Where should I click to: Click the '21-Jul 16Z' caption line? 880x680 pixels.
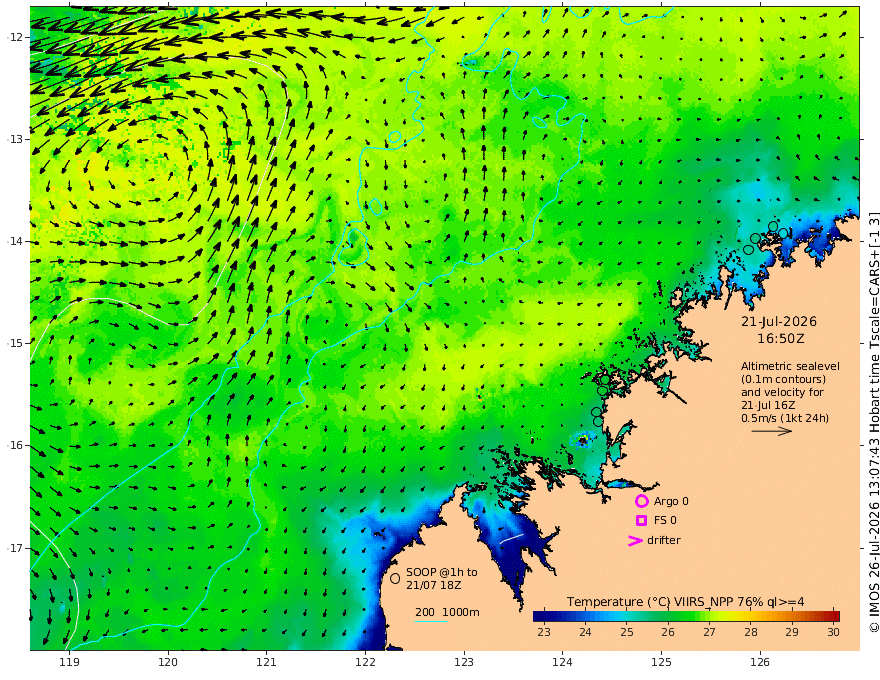768,405
